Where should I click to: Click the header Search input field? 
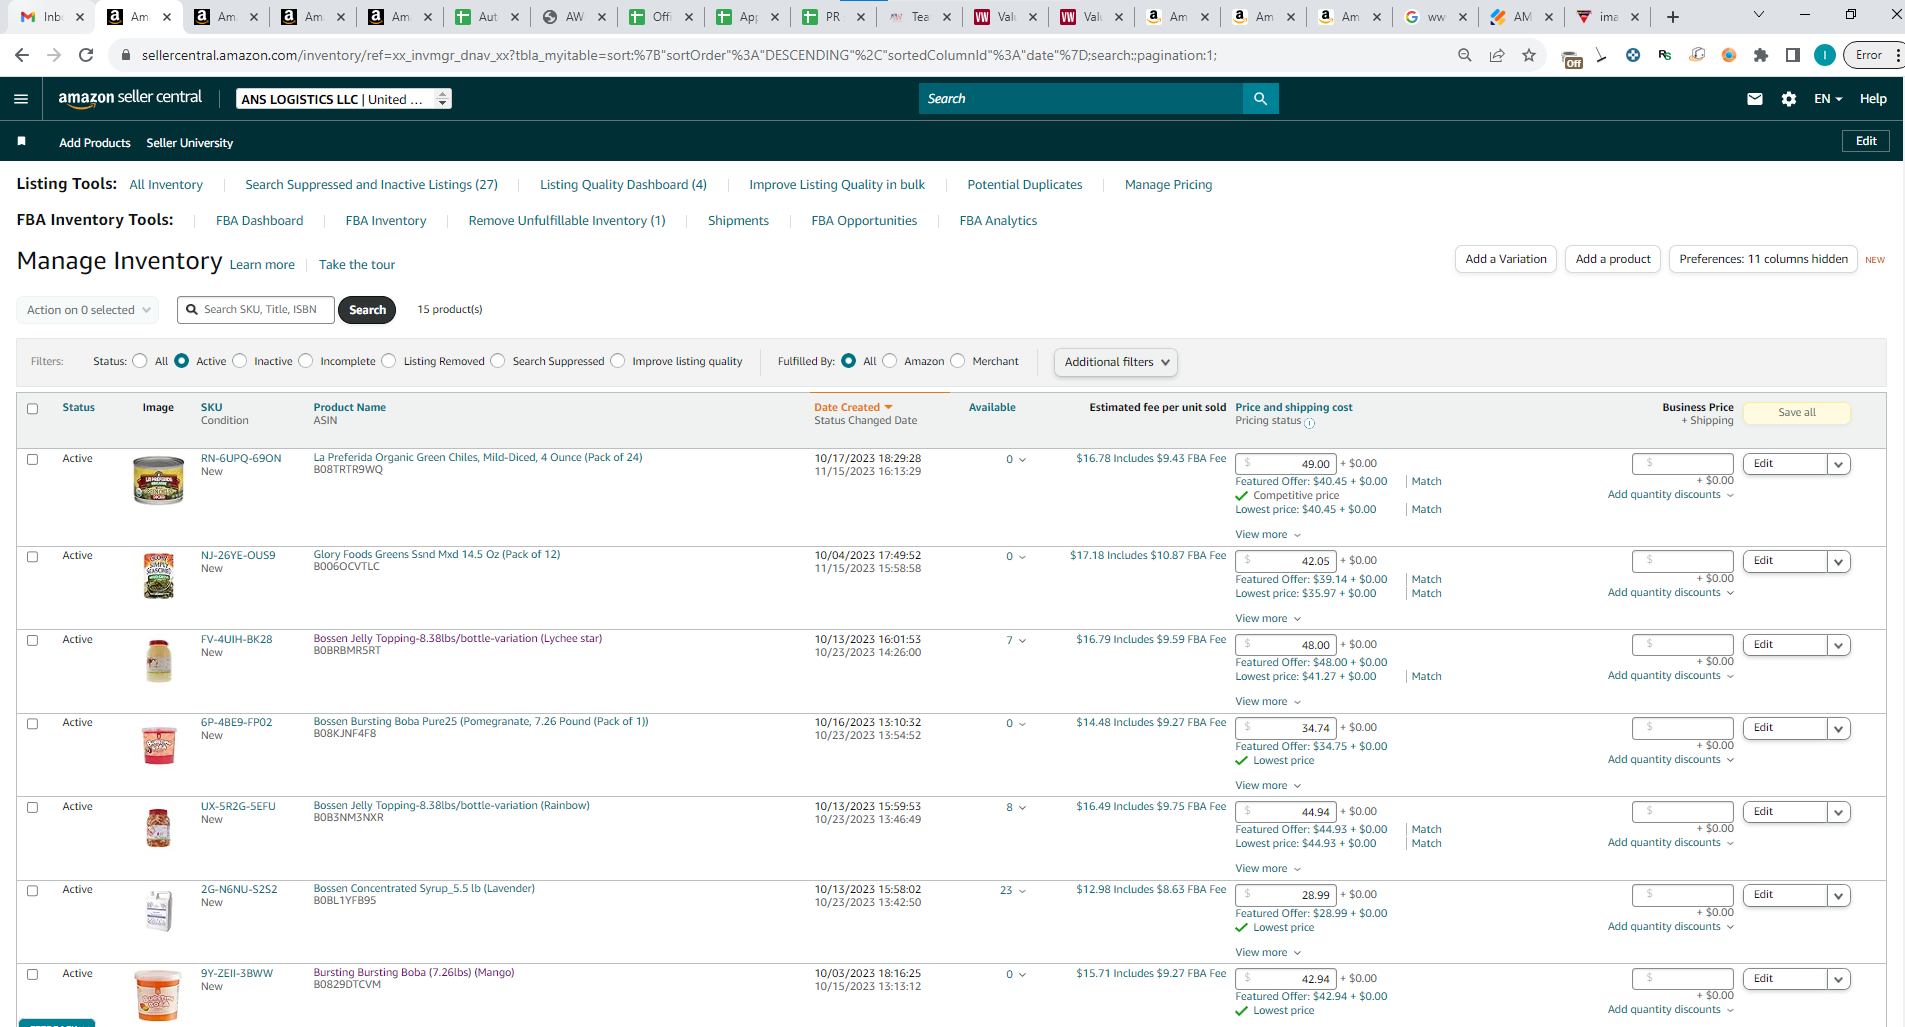pyautogui.click(x=1081, y=99)
